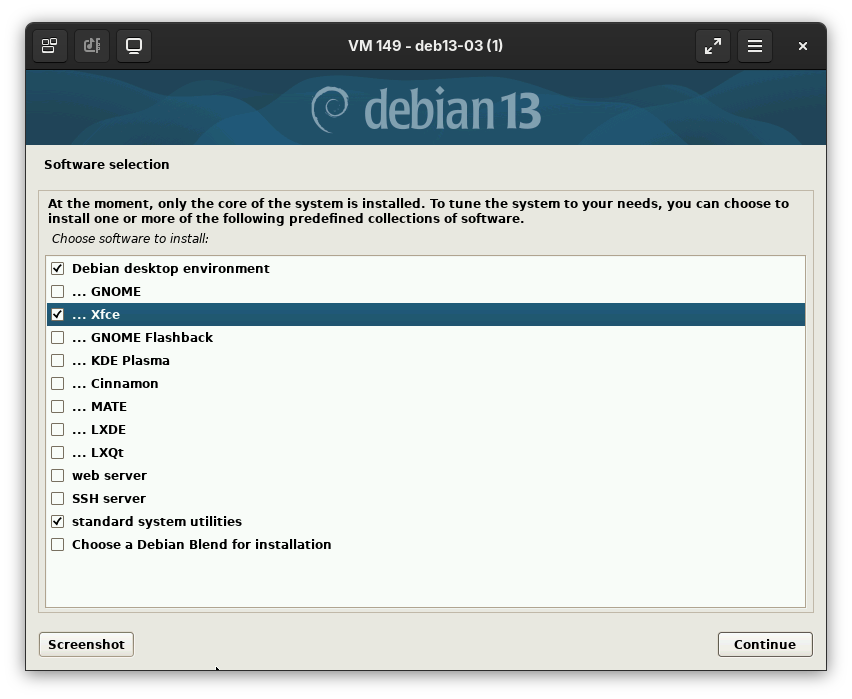Click the USB device icon in the title bar
The image size is (852, 699).
click(92, 46)
